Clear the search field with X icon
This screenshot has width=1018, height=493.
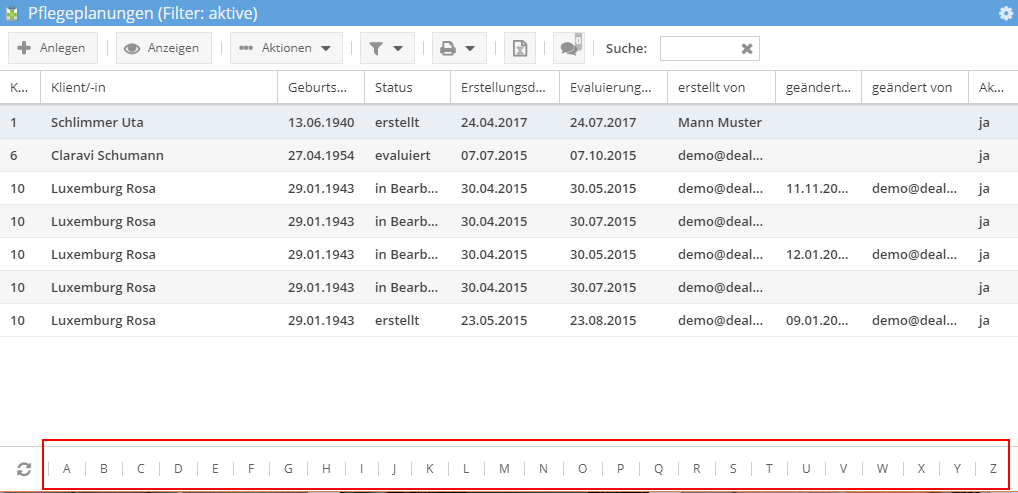746,49
